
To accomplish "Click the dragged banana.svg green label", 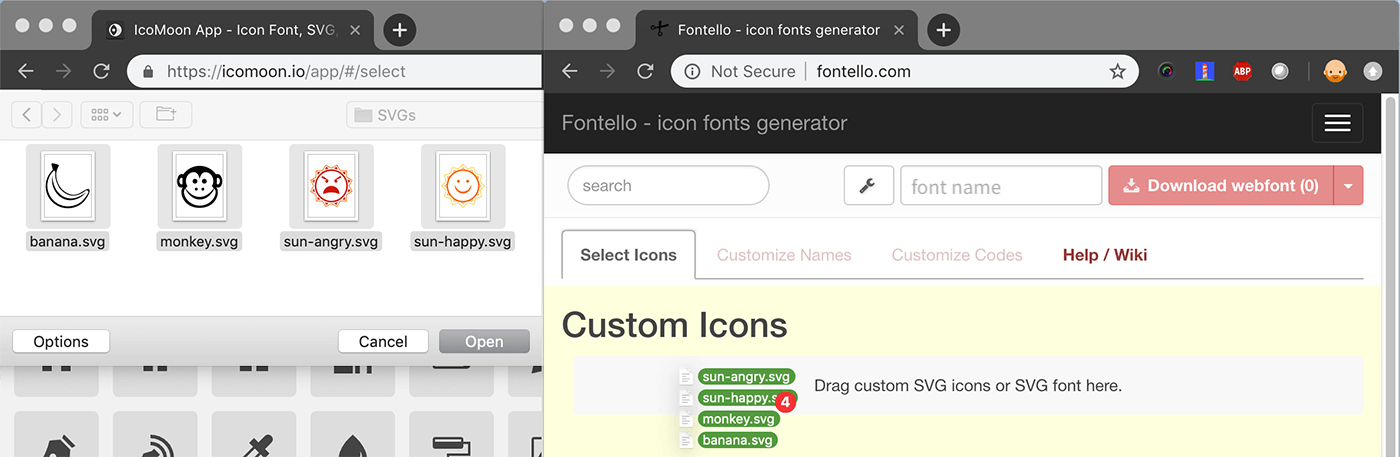I will tap(738, 440).
